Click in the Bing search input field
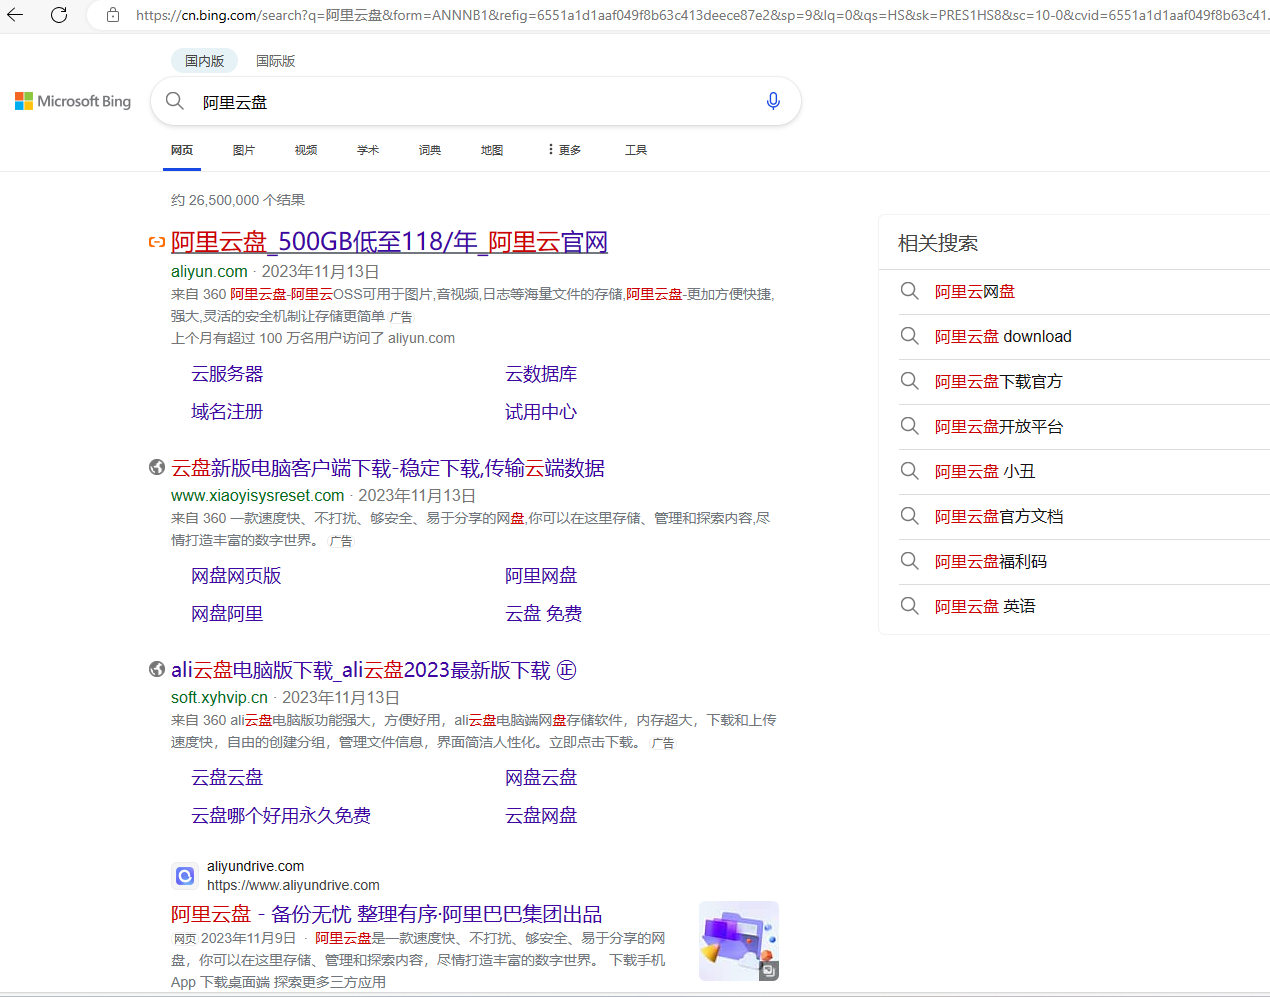This screenshot has height=997, width=1270. click(475, 102)
